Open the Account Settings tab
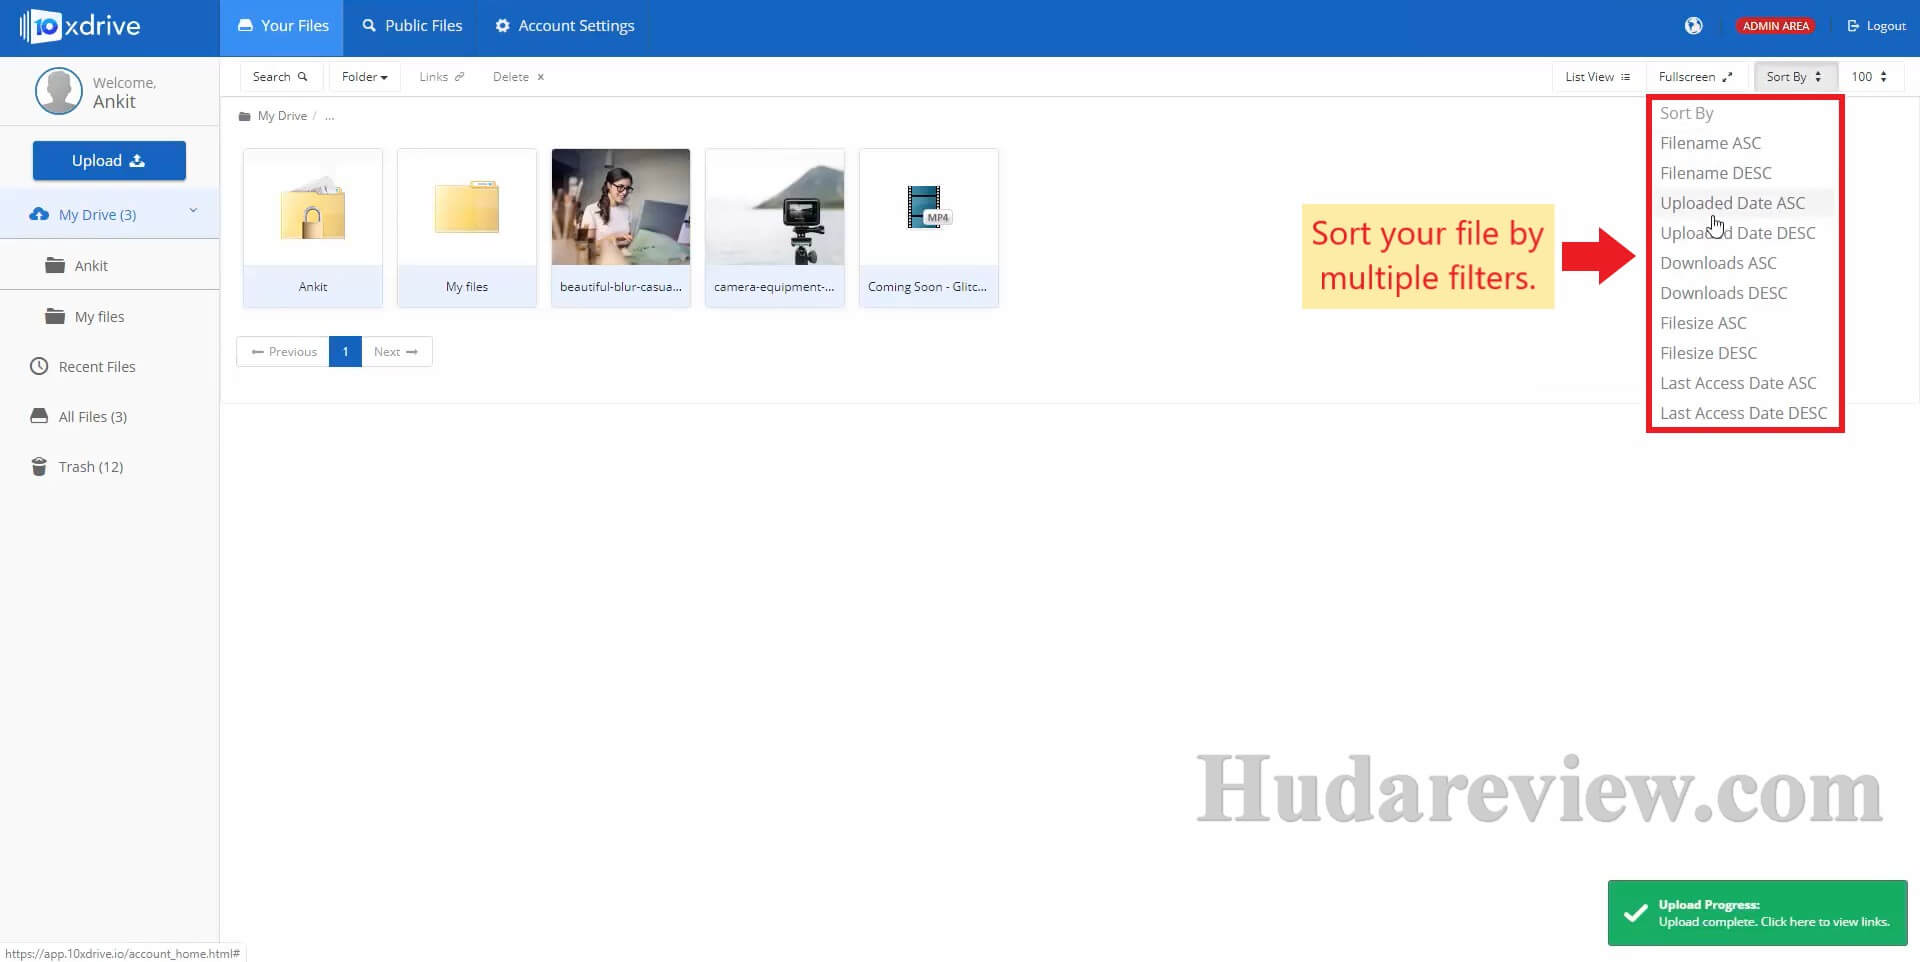 point(565,26)
